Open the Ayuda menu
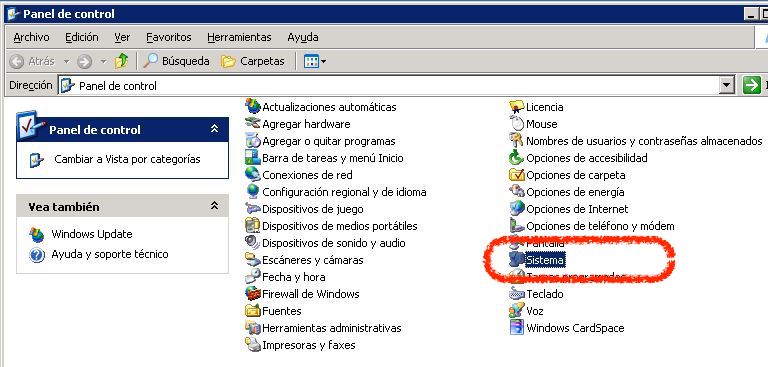 [303, 37]
